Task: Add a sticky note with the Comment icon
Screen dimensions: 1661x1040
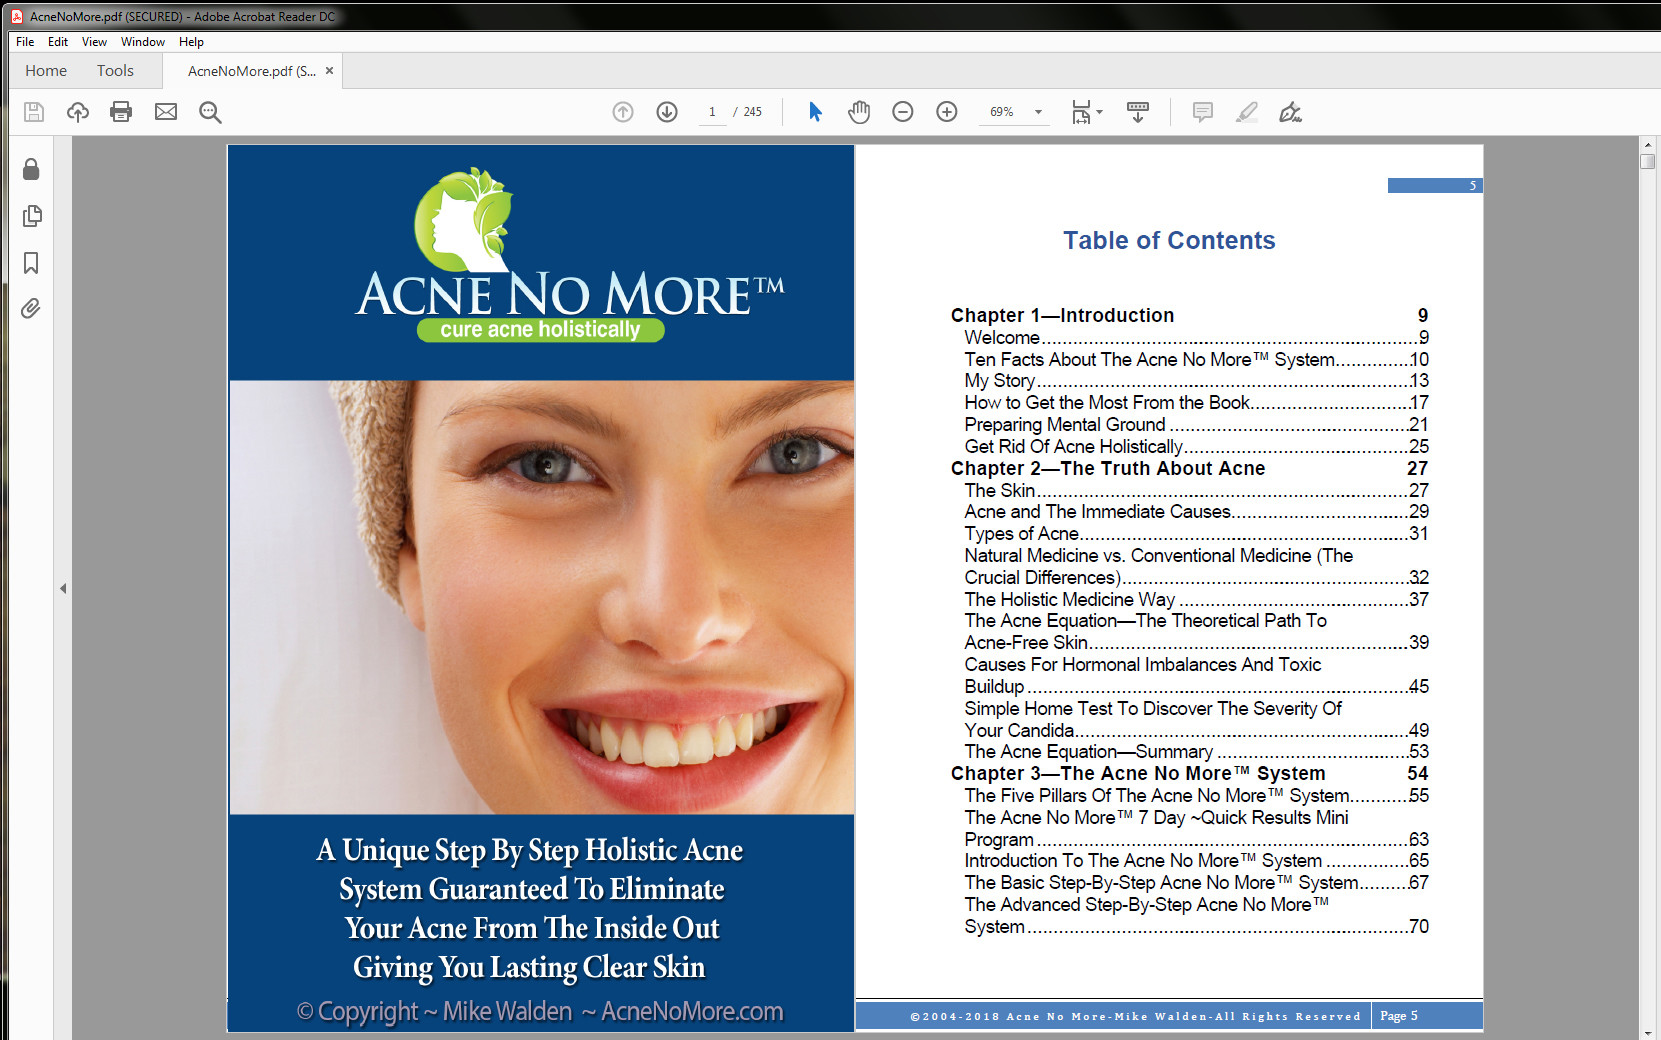Action: (1204, 112)
